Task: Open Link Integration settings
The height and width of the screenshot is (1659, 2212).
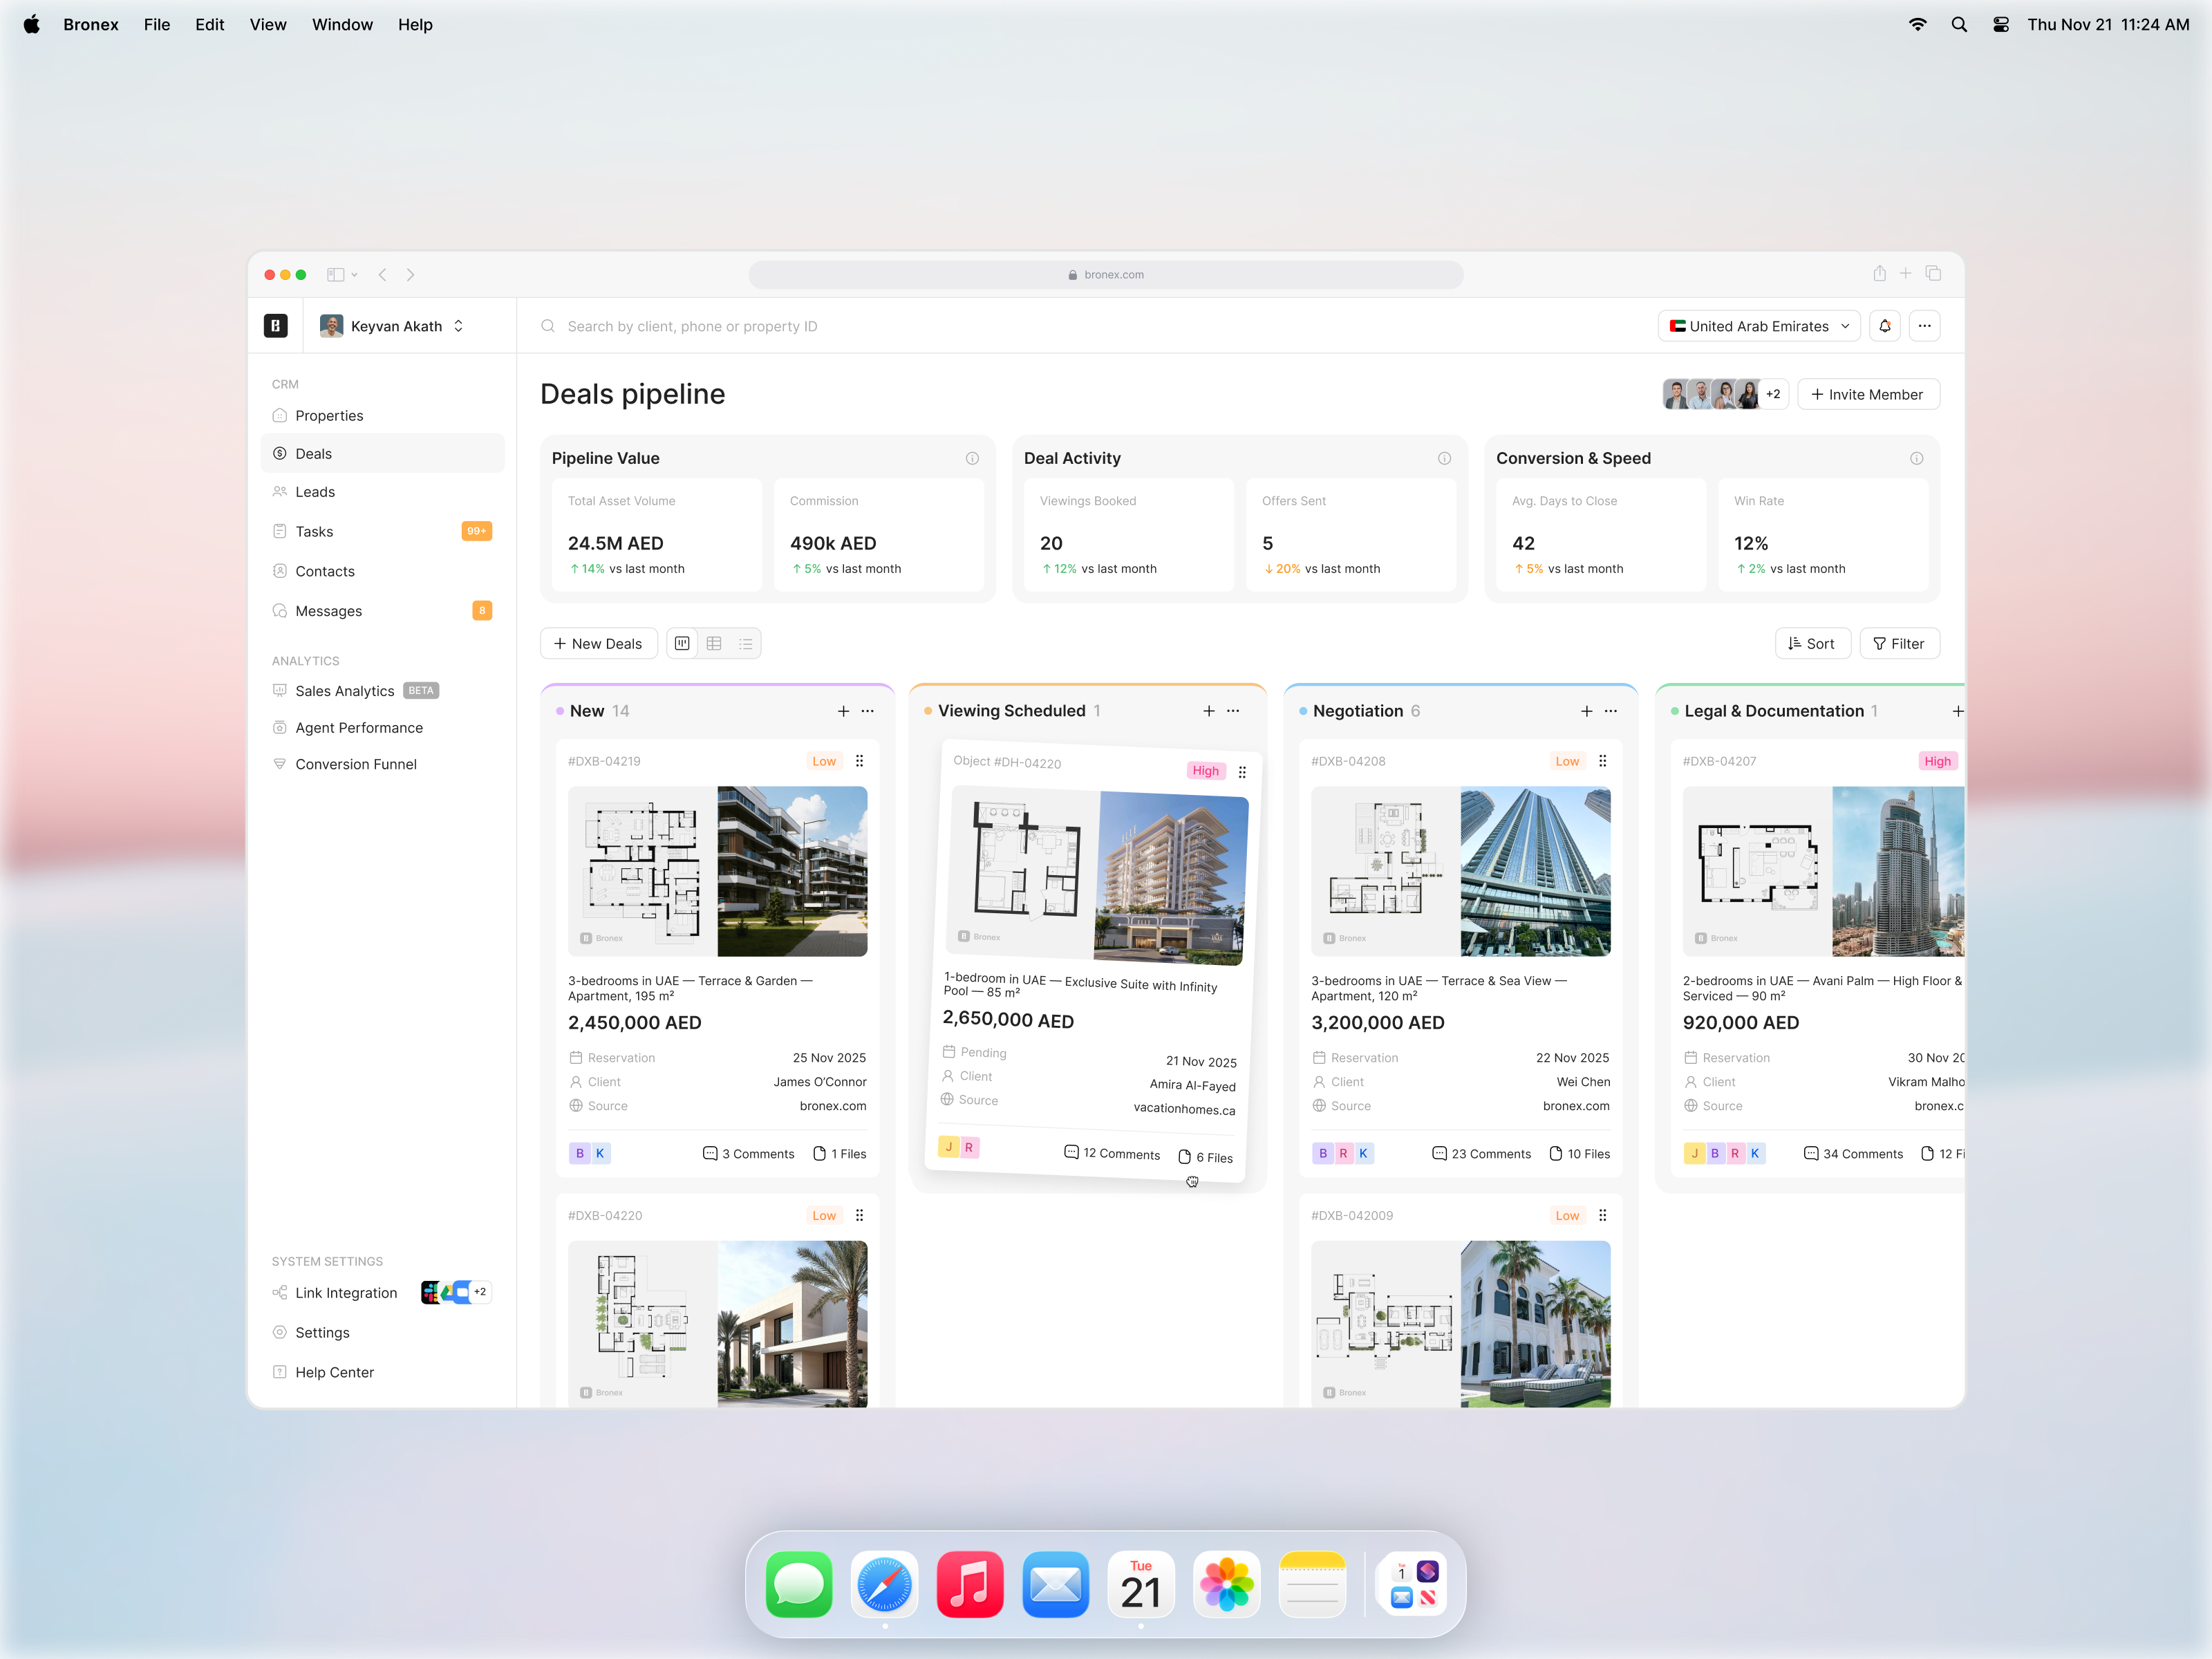Action: click(345, 1292)
